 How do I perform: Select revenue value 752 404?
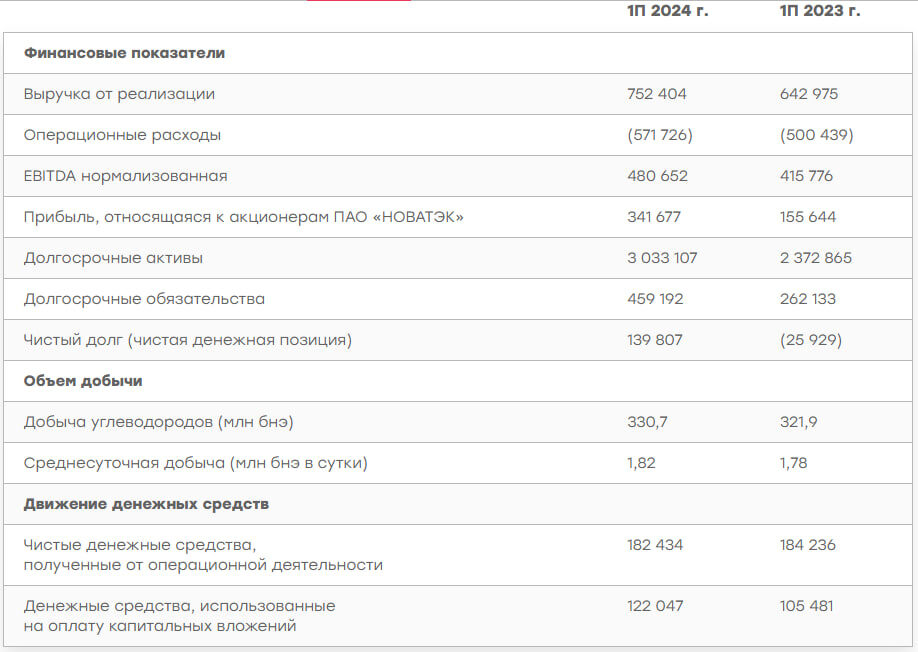click(x=657, y=94)
